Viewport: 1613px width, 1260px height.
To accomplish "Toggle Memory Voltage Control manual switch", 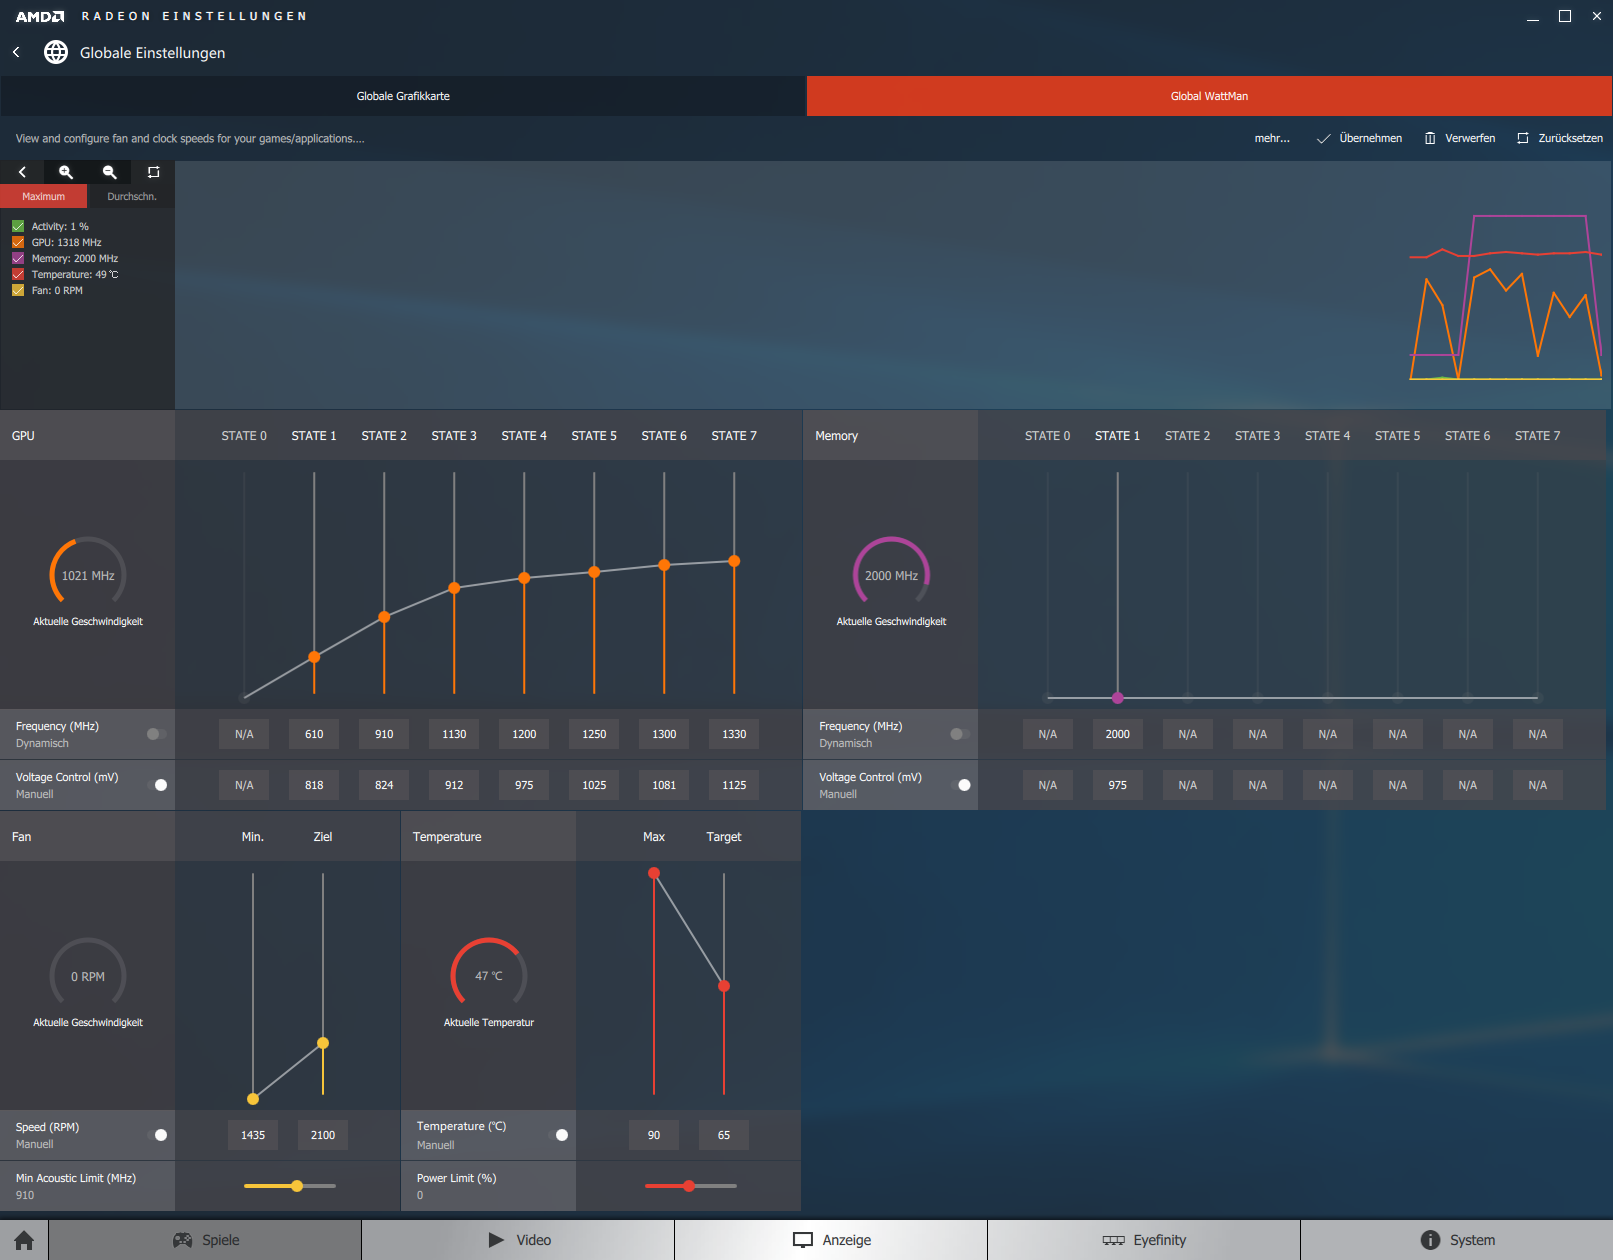I will click(961, 785).
